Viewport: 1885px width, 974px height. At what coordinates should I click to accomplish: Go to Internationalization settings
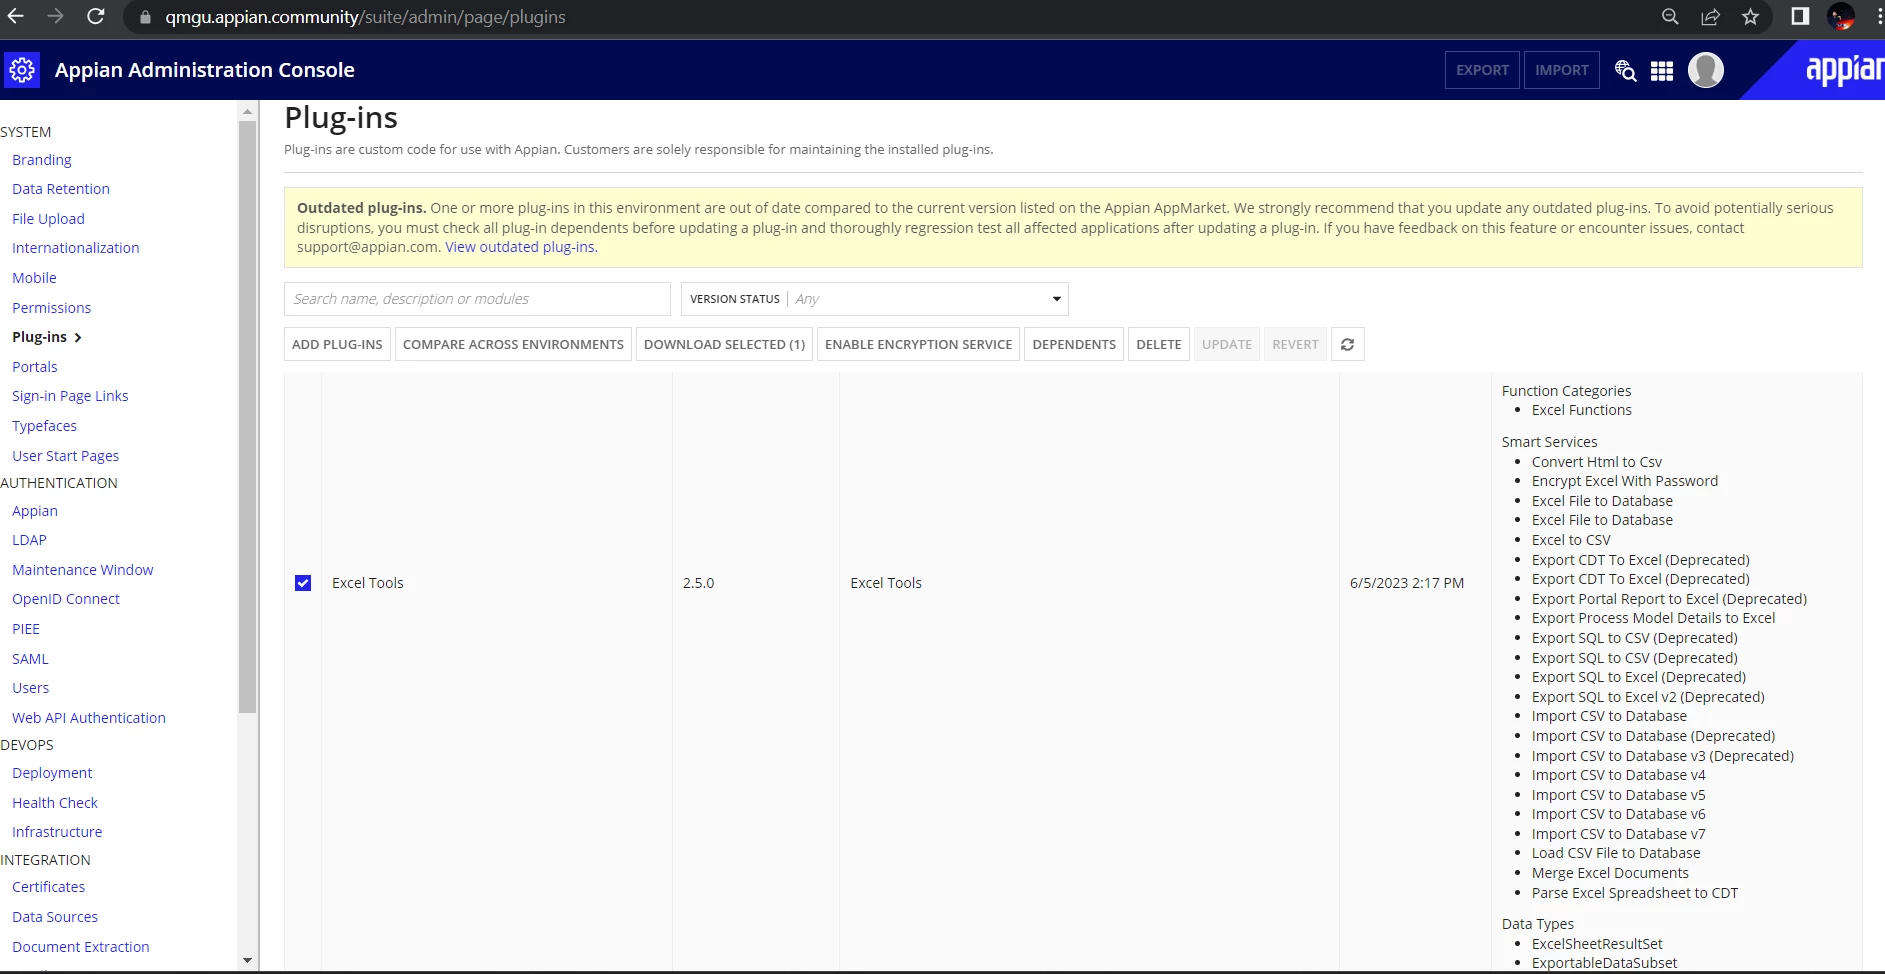[x=76, y=248]
